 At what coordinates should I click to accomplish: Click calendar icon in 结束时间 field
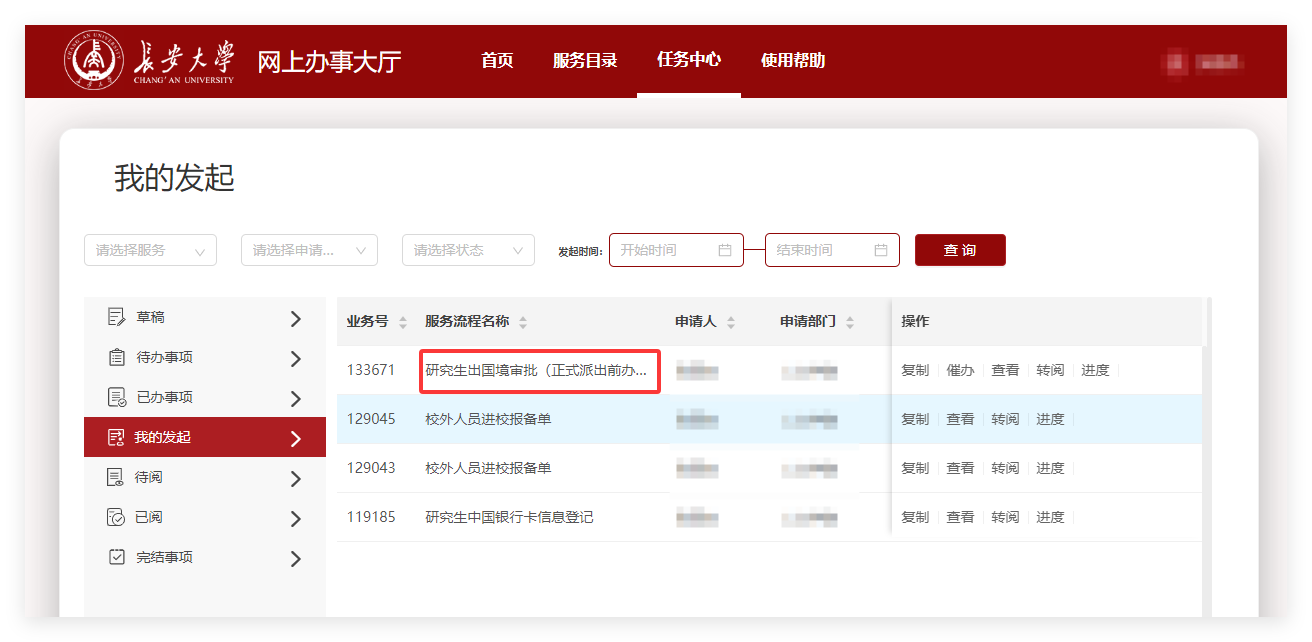881,250
